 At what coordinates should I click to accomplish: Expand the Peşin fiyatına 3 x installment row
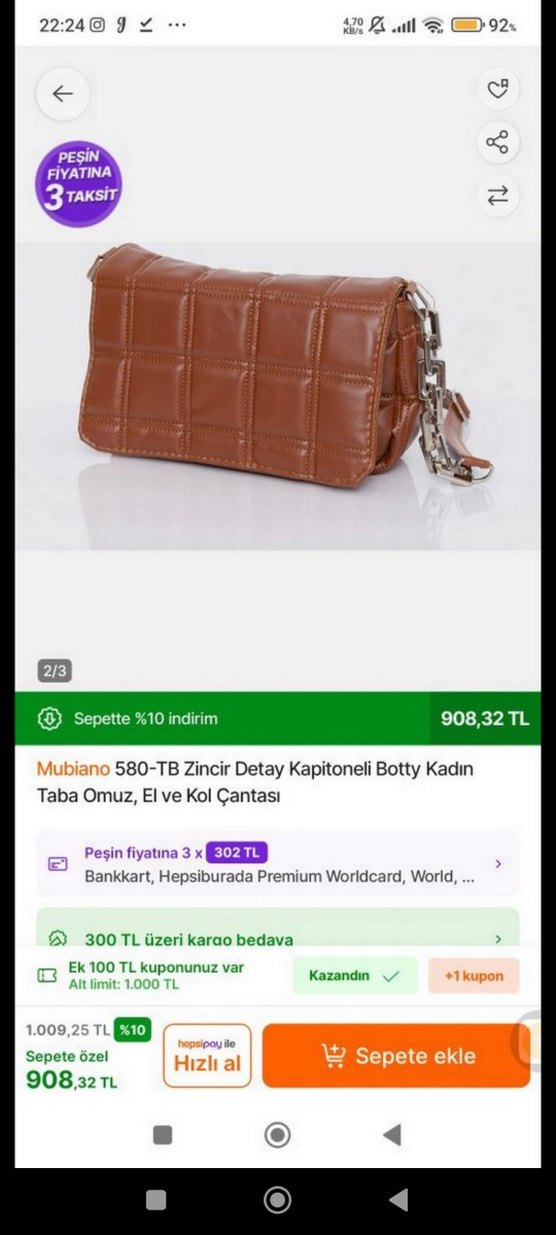tap(278, 863)
